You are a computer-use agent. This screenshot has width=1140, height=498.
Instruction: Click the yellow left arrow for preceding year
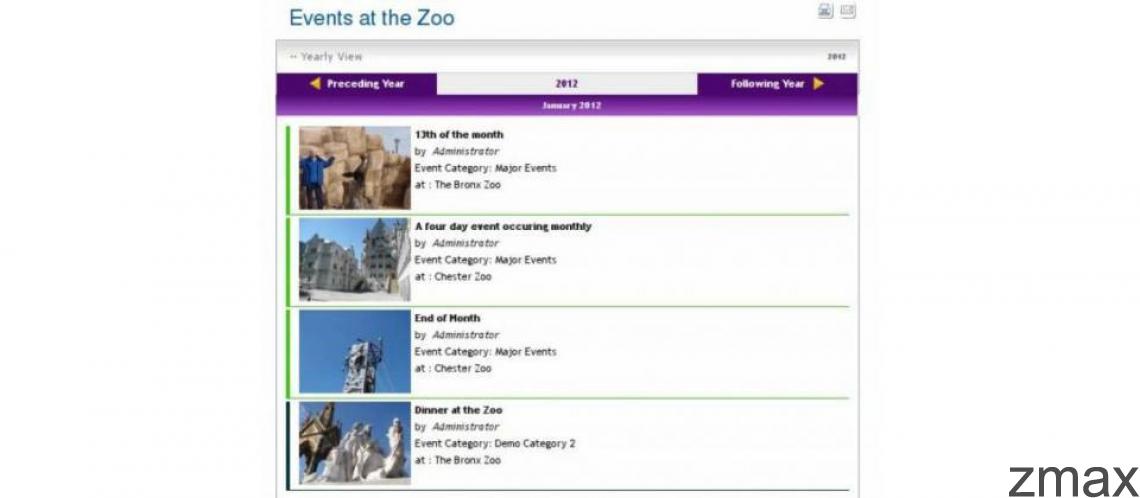(315, 84)
